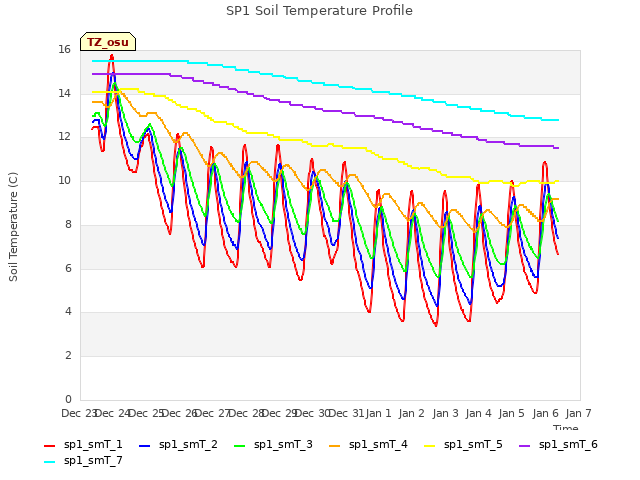Click the y-axis value 6

click(68, 268)
